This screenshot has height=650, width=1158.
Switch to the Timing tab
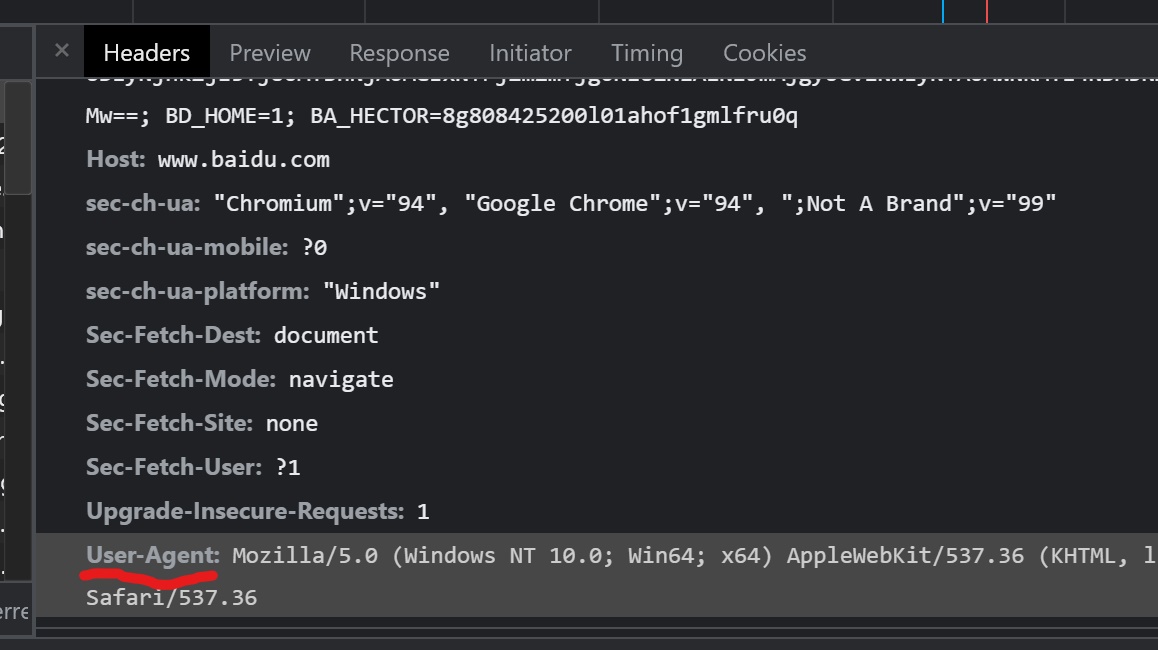point(646,52)
